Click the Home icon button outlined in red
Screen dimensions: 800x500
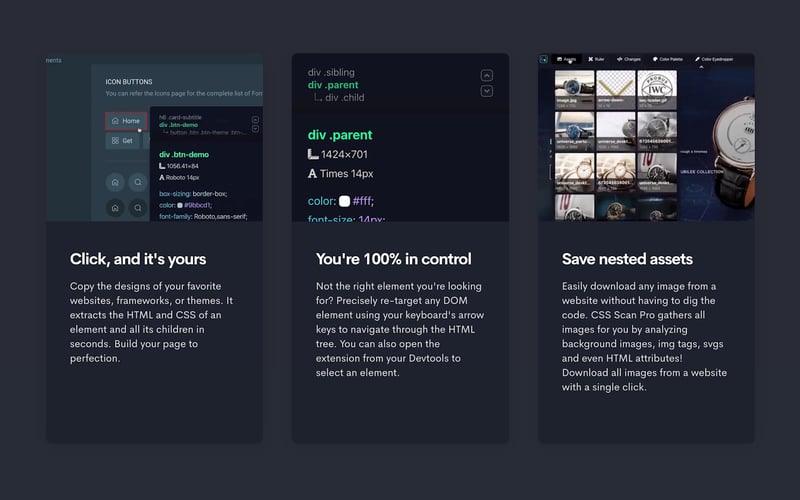point(126,121)
